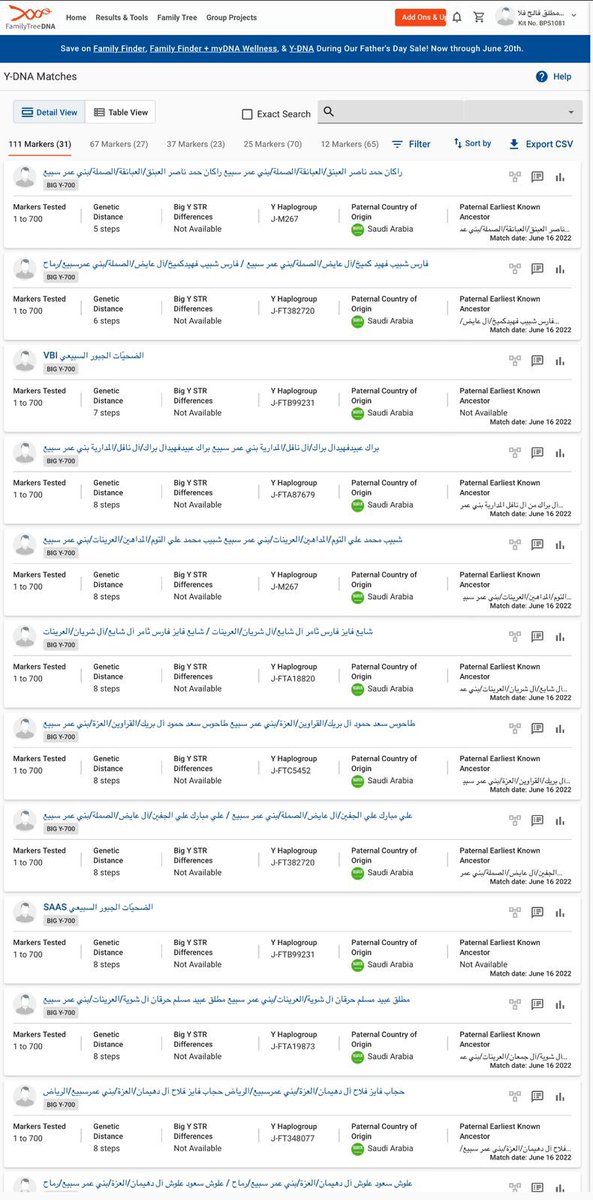Open the notifications bell icon
The width and height of the screenshot is (593, 1200).
pyautogui.click(x=456, y=17)
